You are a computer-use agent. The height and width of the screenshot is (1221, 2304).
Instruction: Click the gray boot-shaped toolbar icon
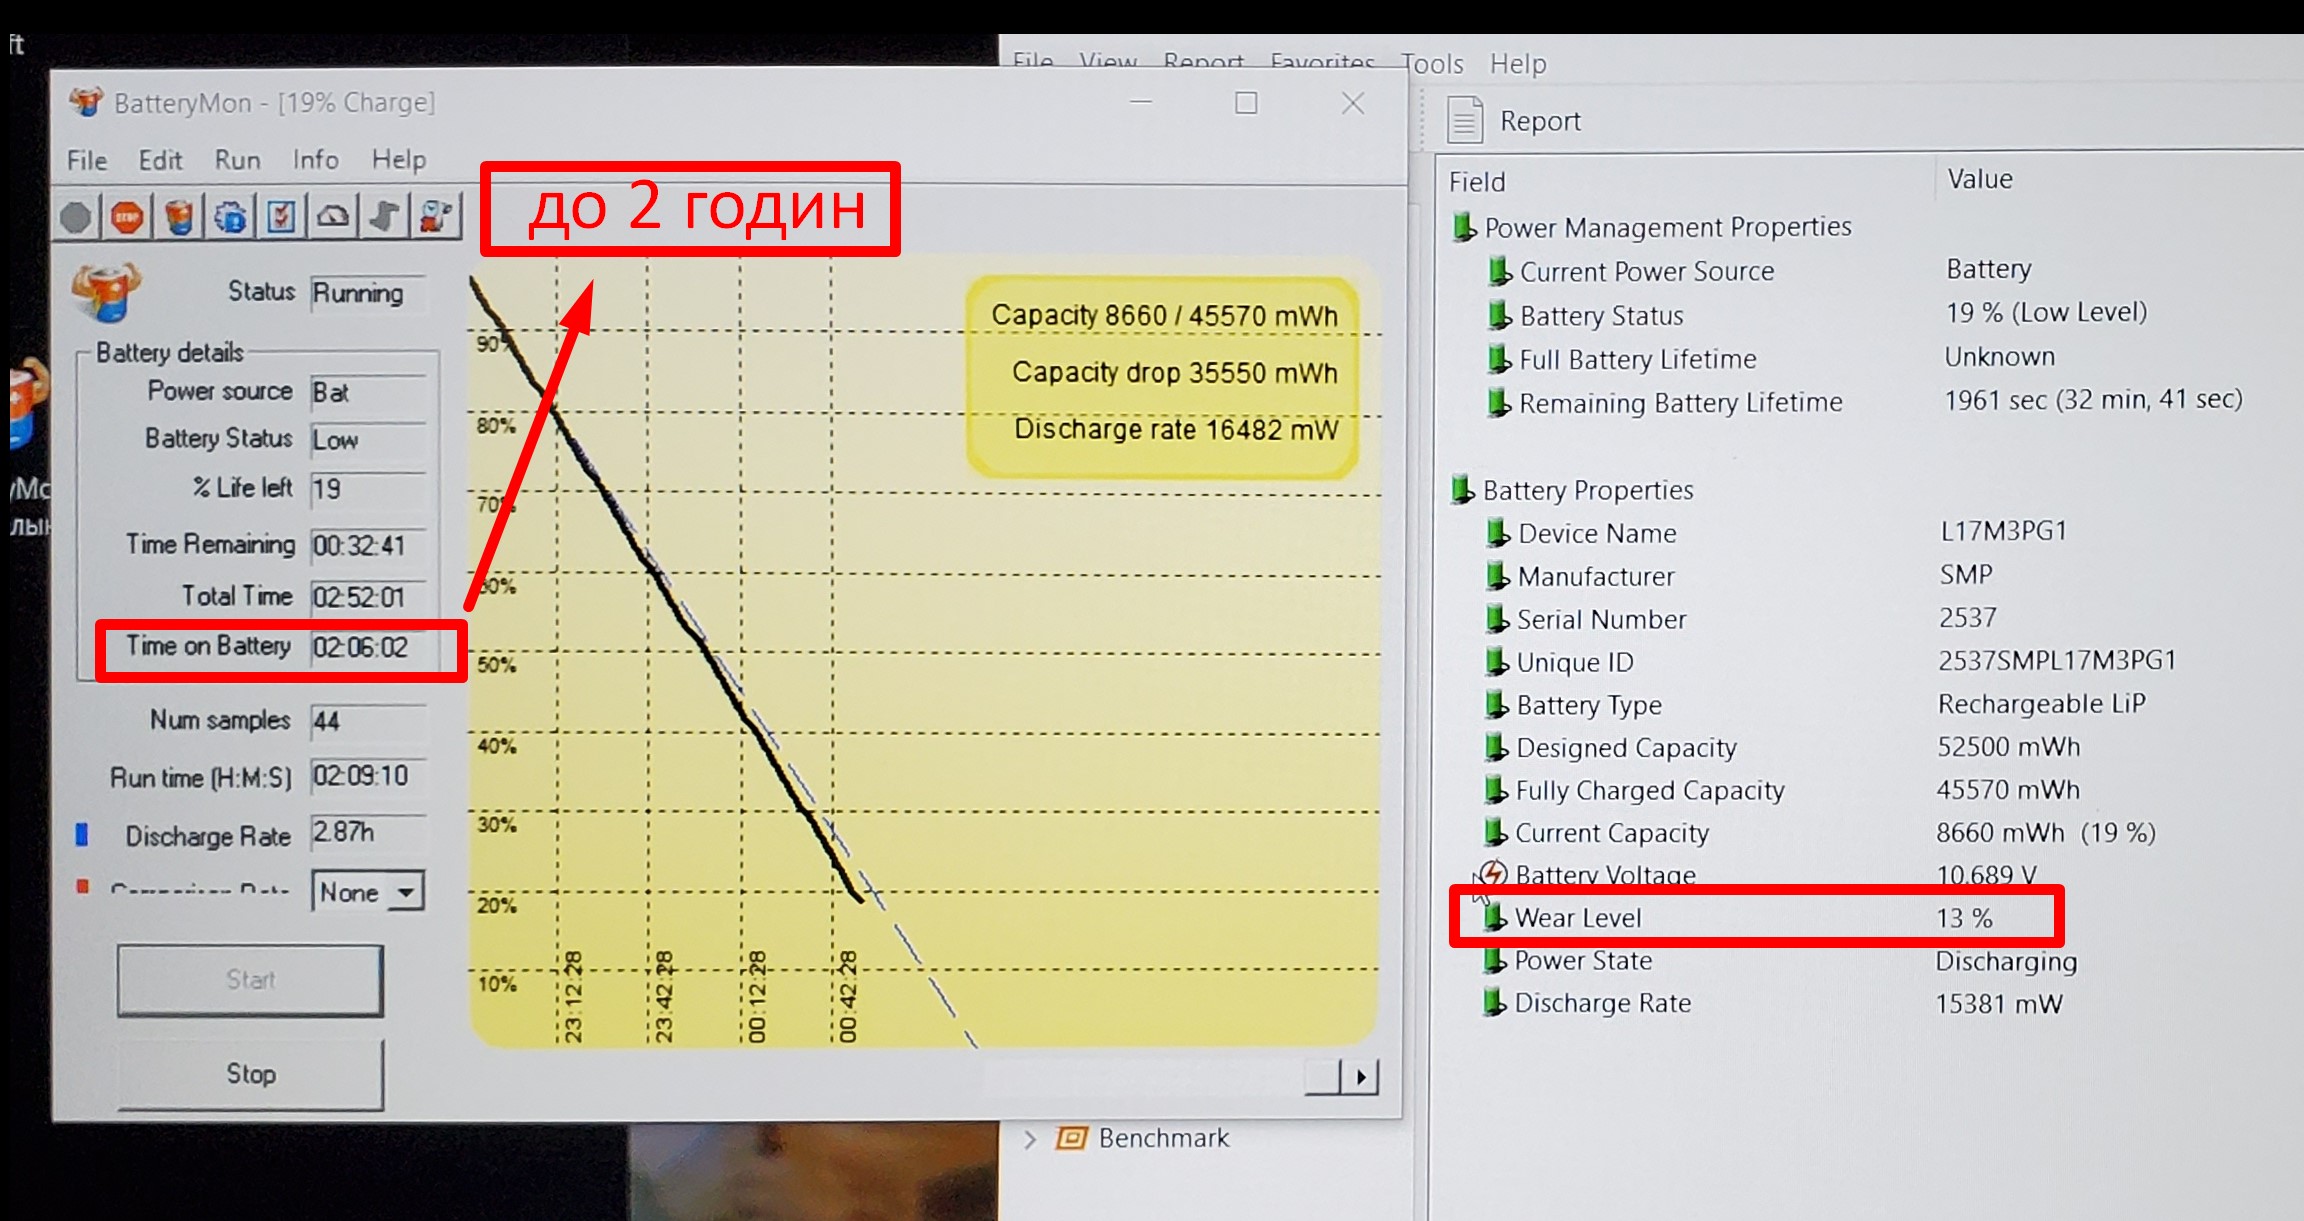pos(385,217)
